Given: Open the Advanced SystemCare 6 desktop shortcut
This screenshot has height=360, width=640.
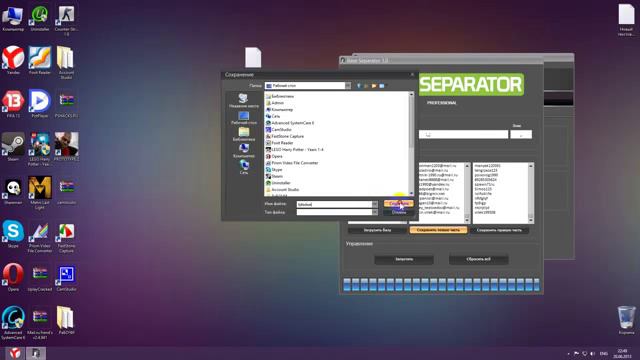Looking at the screenshot, I should [13, 322].
